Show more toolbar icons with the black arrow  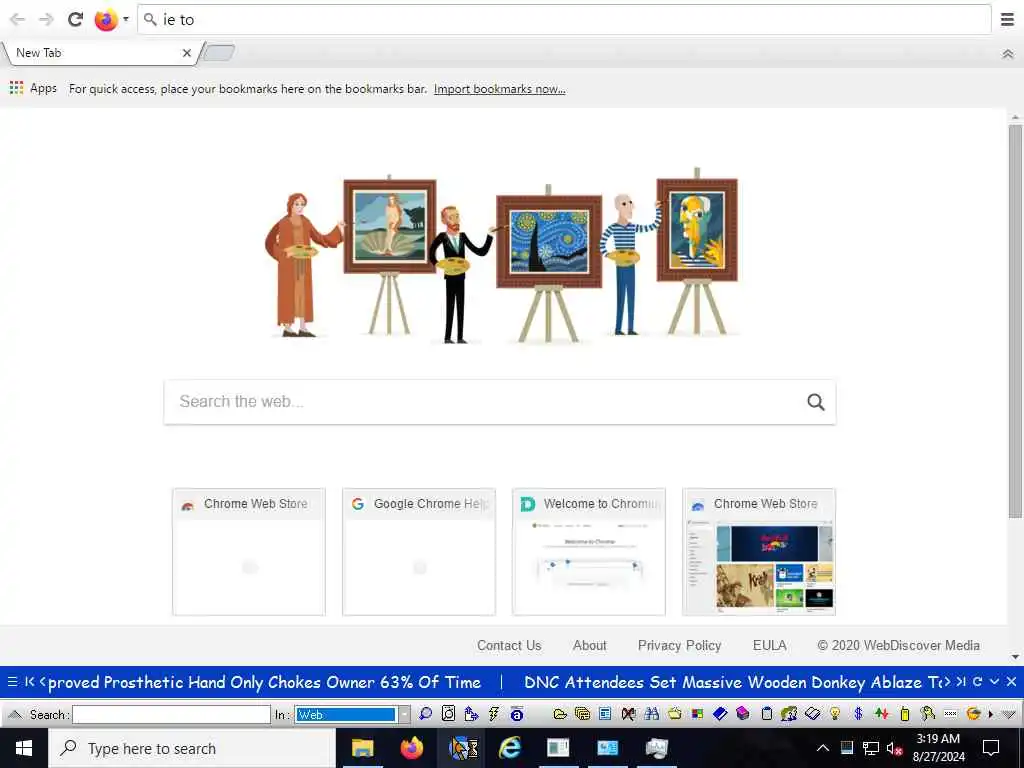coord(991,714)
